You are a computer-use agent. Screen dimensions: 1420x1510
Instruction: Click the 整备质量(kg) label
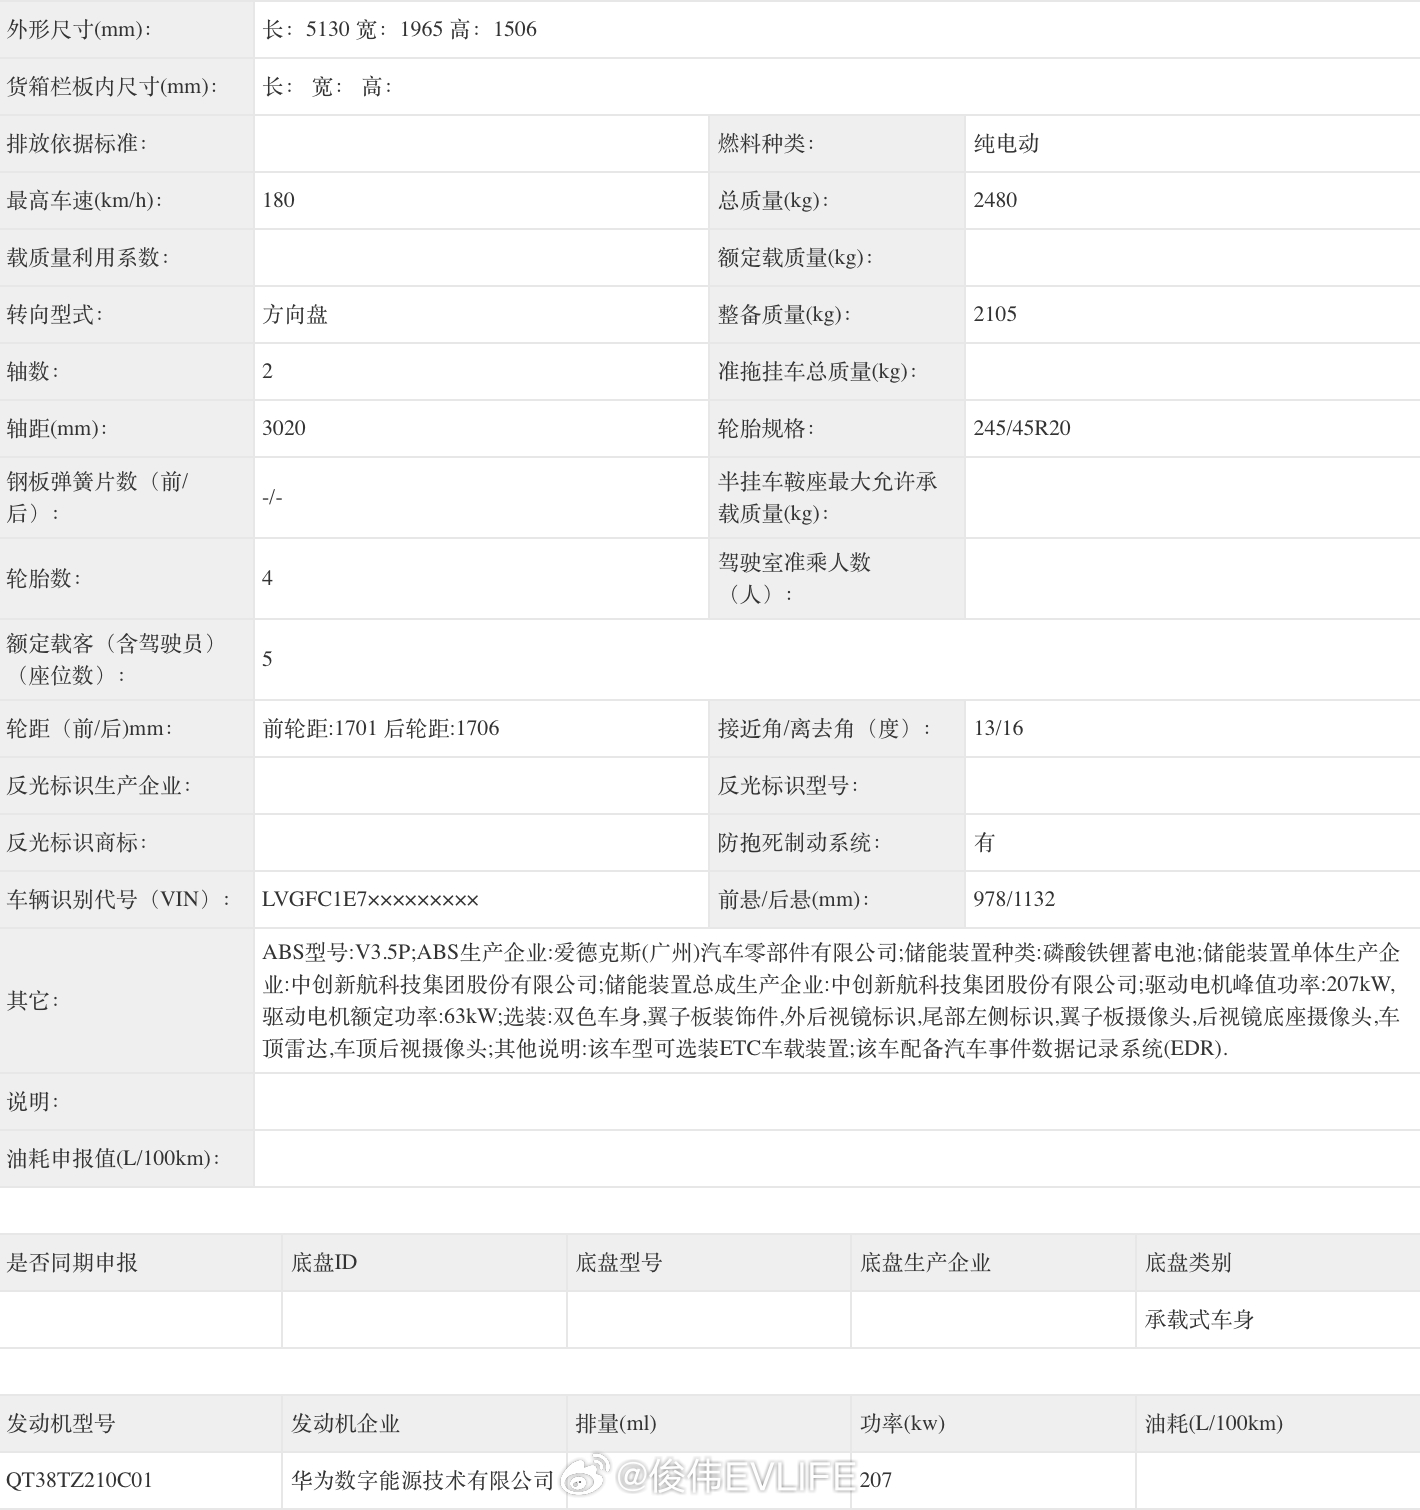coord(784,314)
